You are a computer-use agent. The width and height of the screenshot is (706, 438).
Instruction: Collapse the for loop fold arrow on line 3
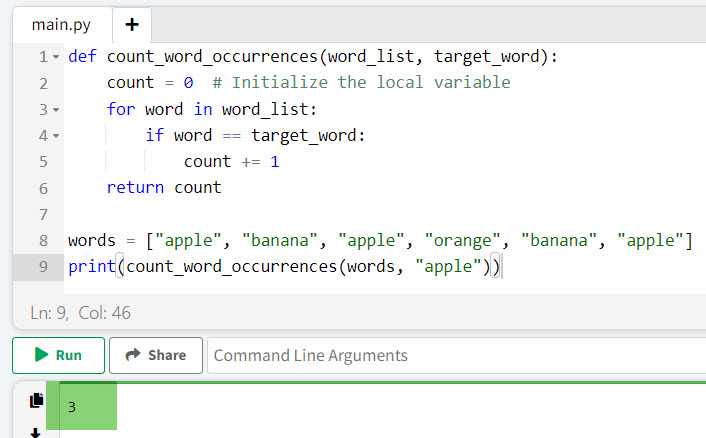click(56, 110)
